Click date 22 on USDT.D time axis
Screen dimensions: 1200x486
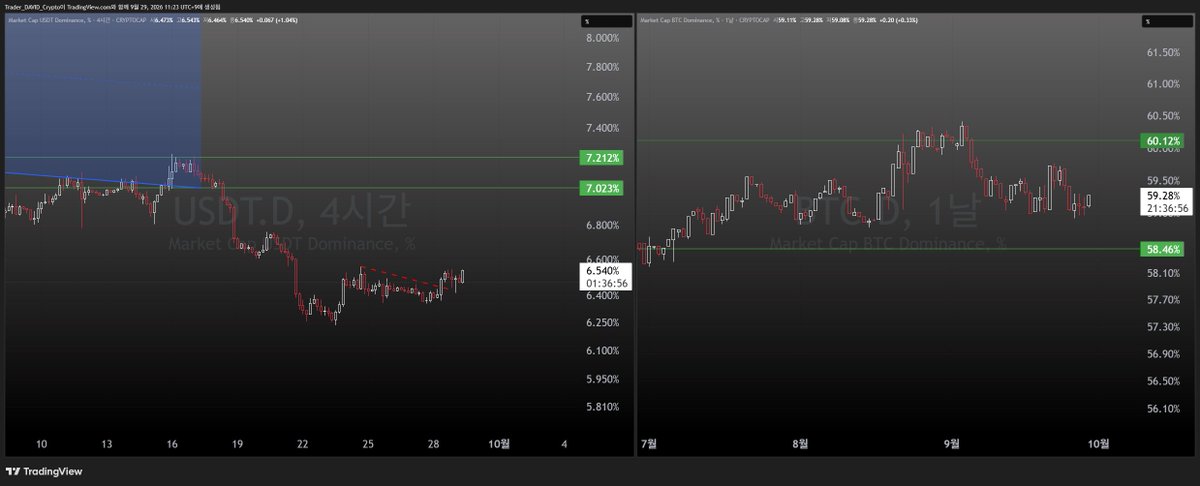coord(302,443)
